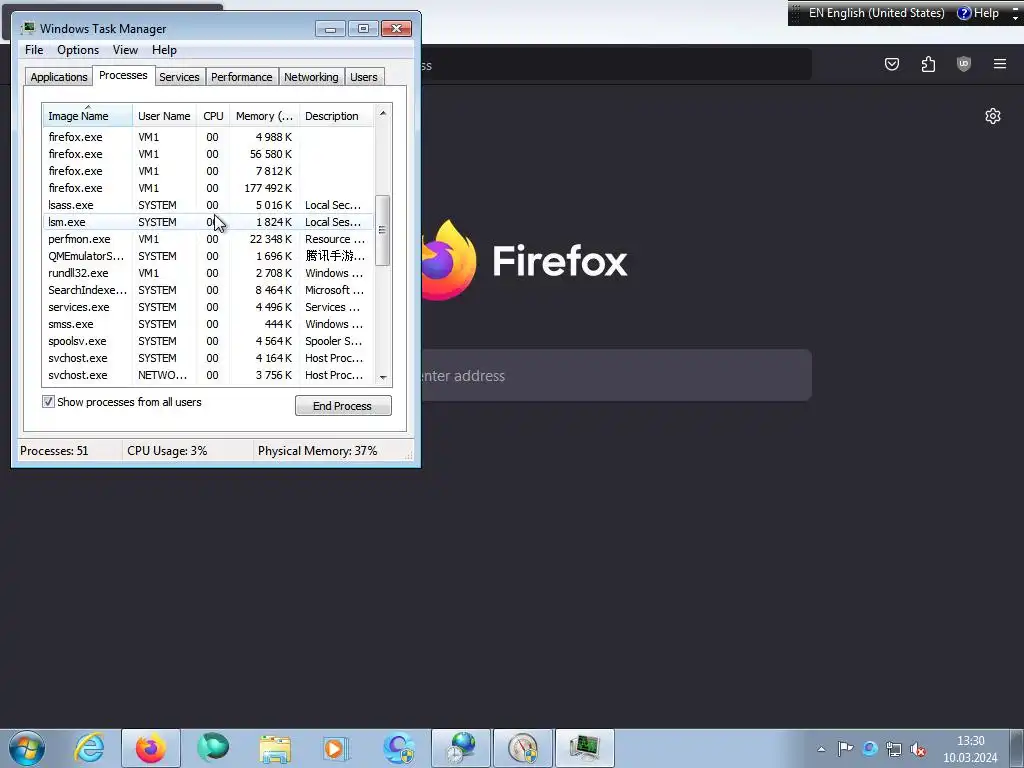Sort by Memory column header
This screenshot has width=1024, height=768.
click(264, 116)
